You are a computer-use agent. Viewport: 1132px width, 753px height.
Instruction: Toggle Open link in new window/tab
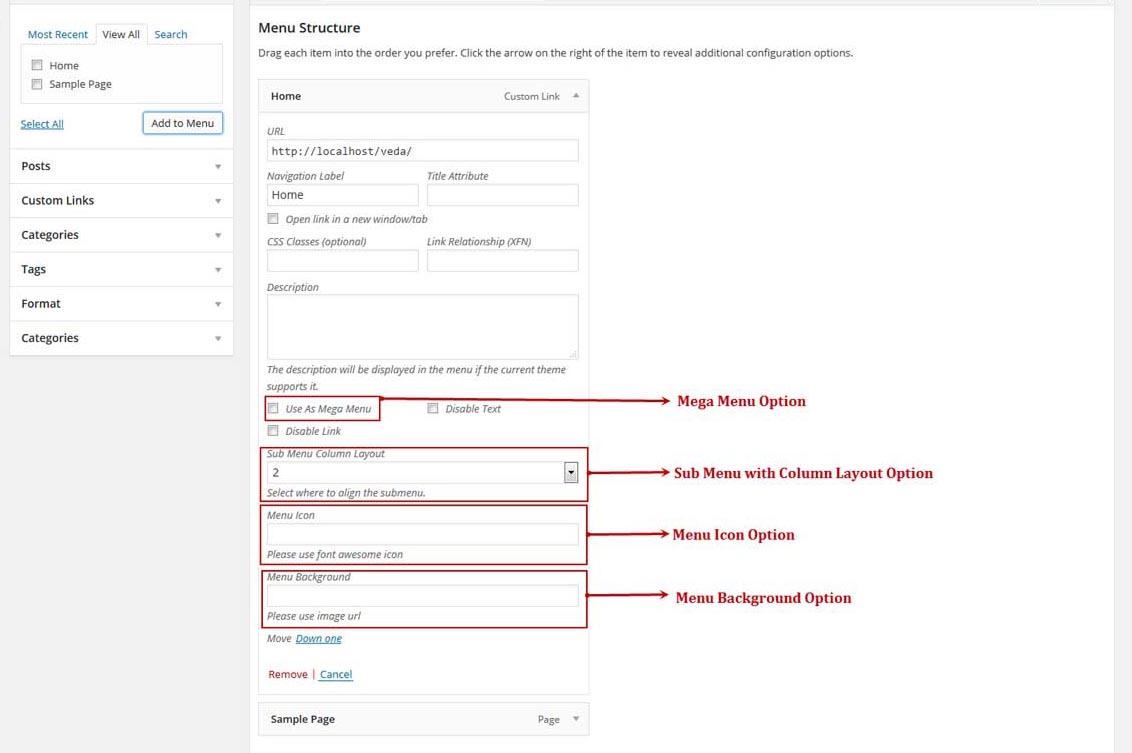pyautogui.click(x=273, y=219)
